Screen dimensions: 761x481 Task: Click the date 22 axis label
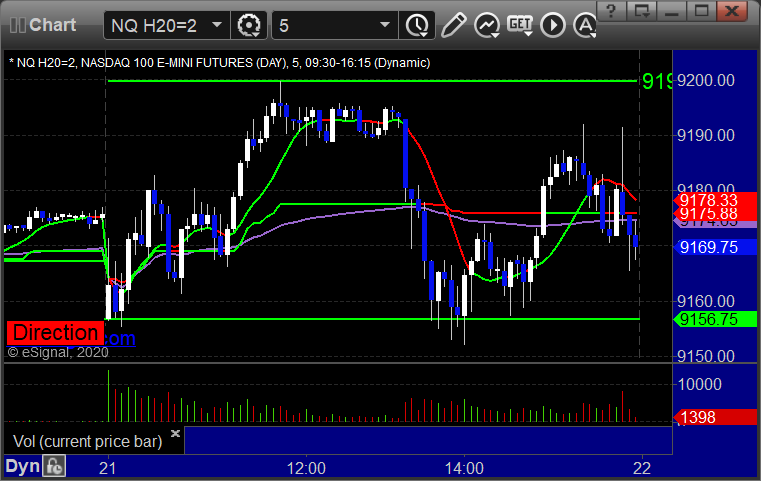642,468
